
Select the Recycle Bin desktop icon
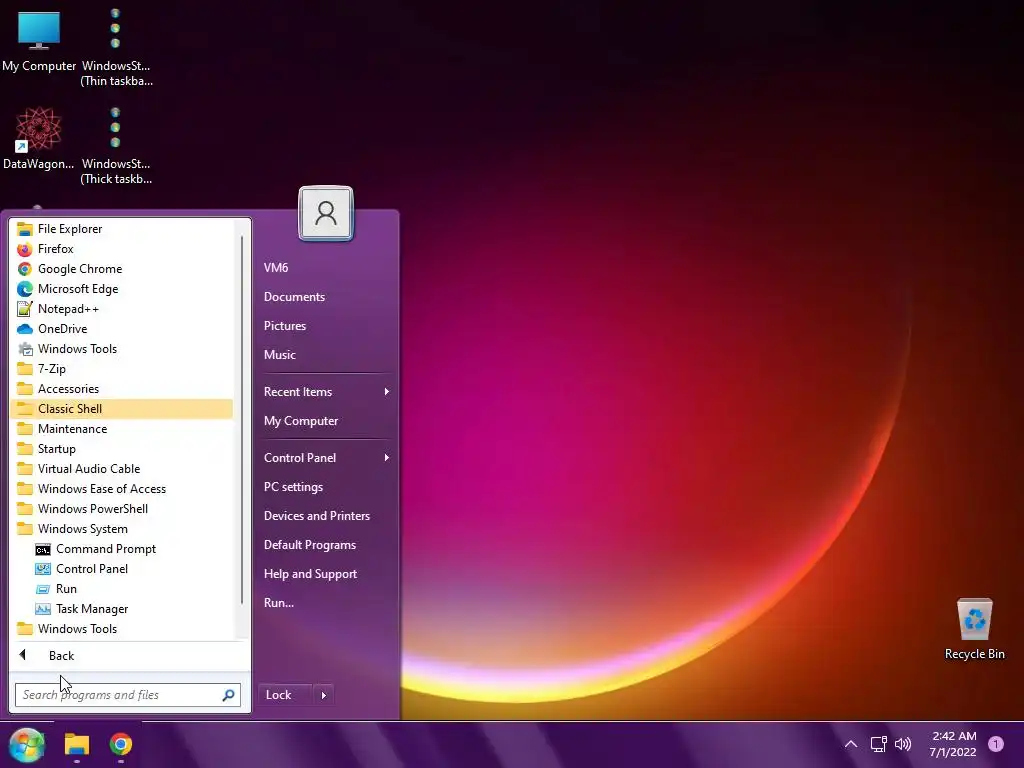(x=974, y=630)
